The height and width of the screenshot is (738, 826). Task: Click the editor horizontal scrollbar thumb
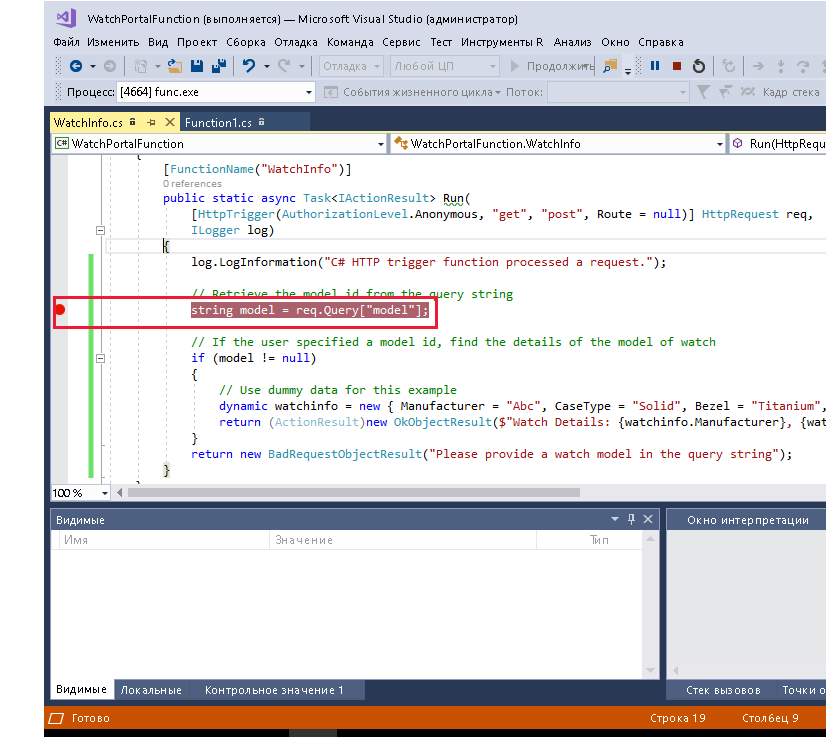click(353, 493)
